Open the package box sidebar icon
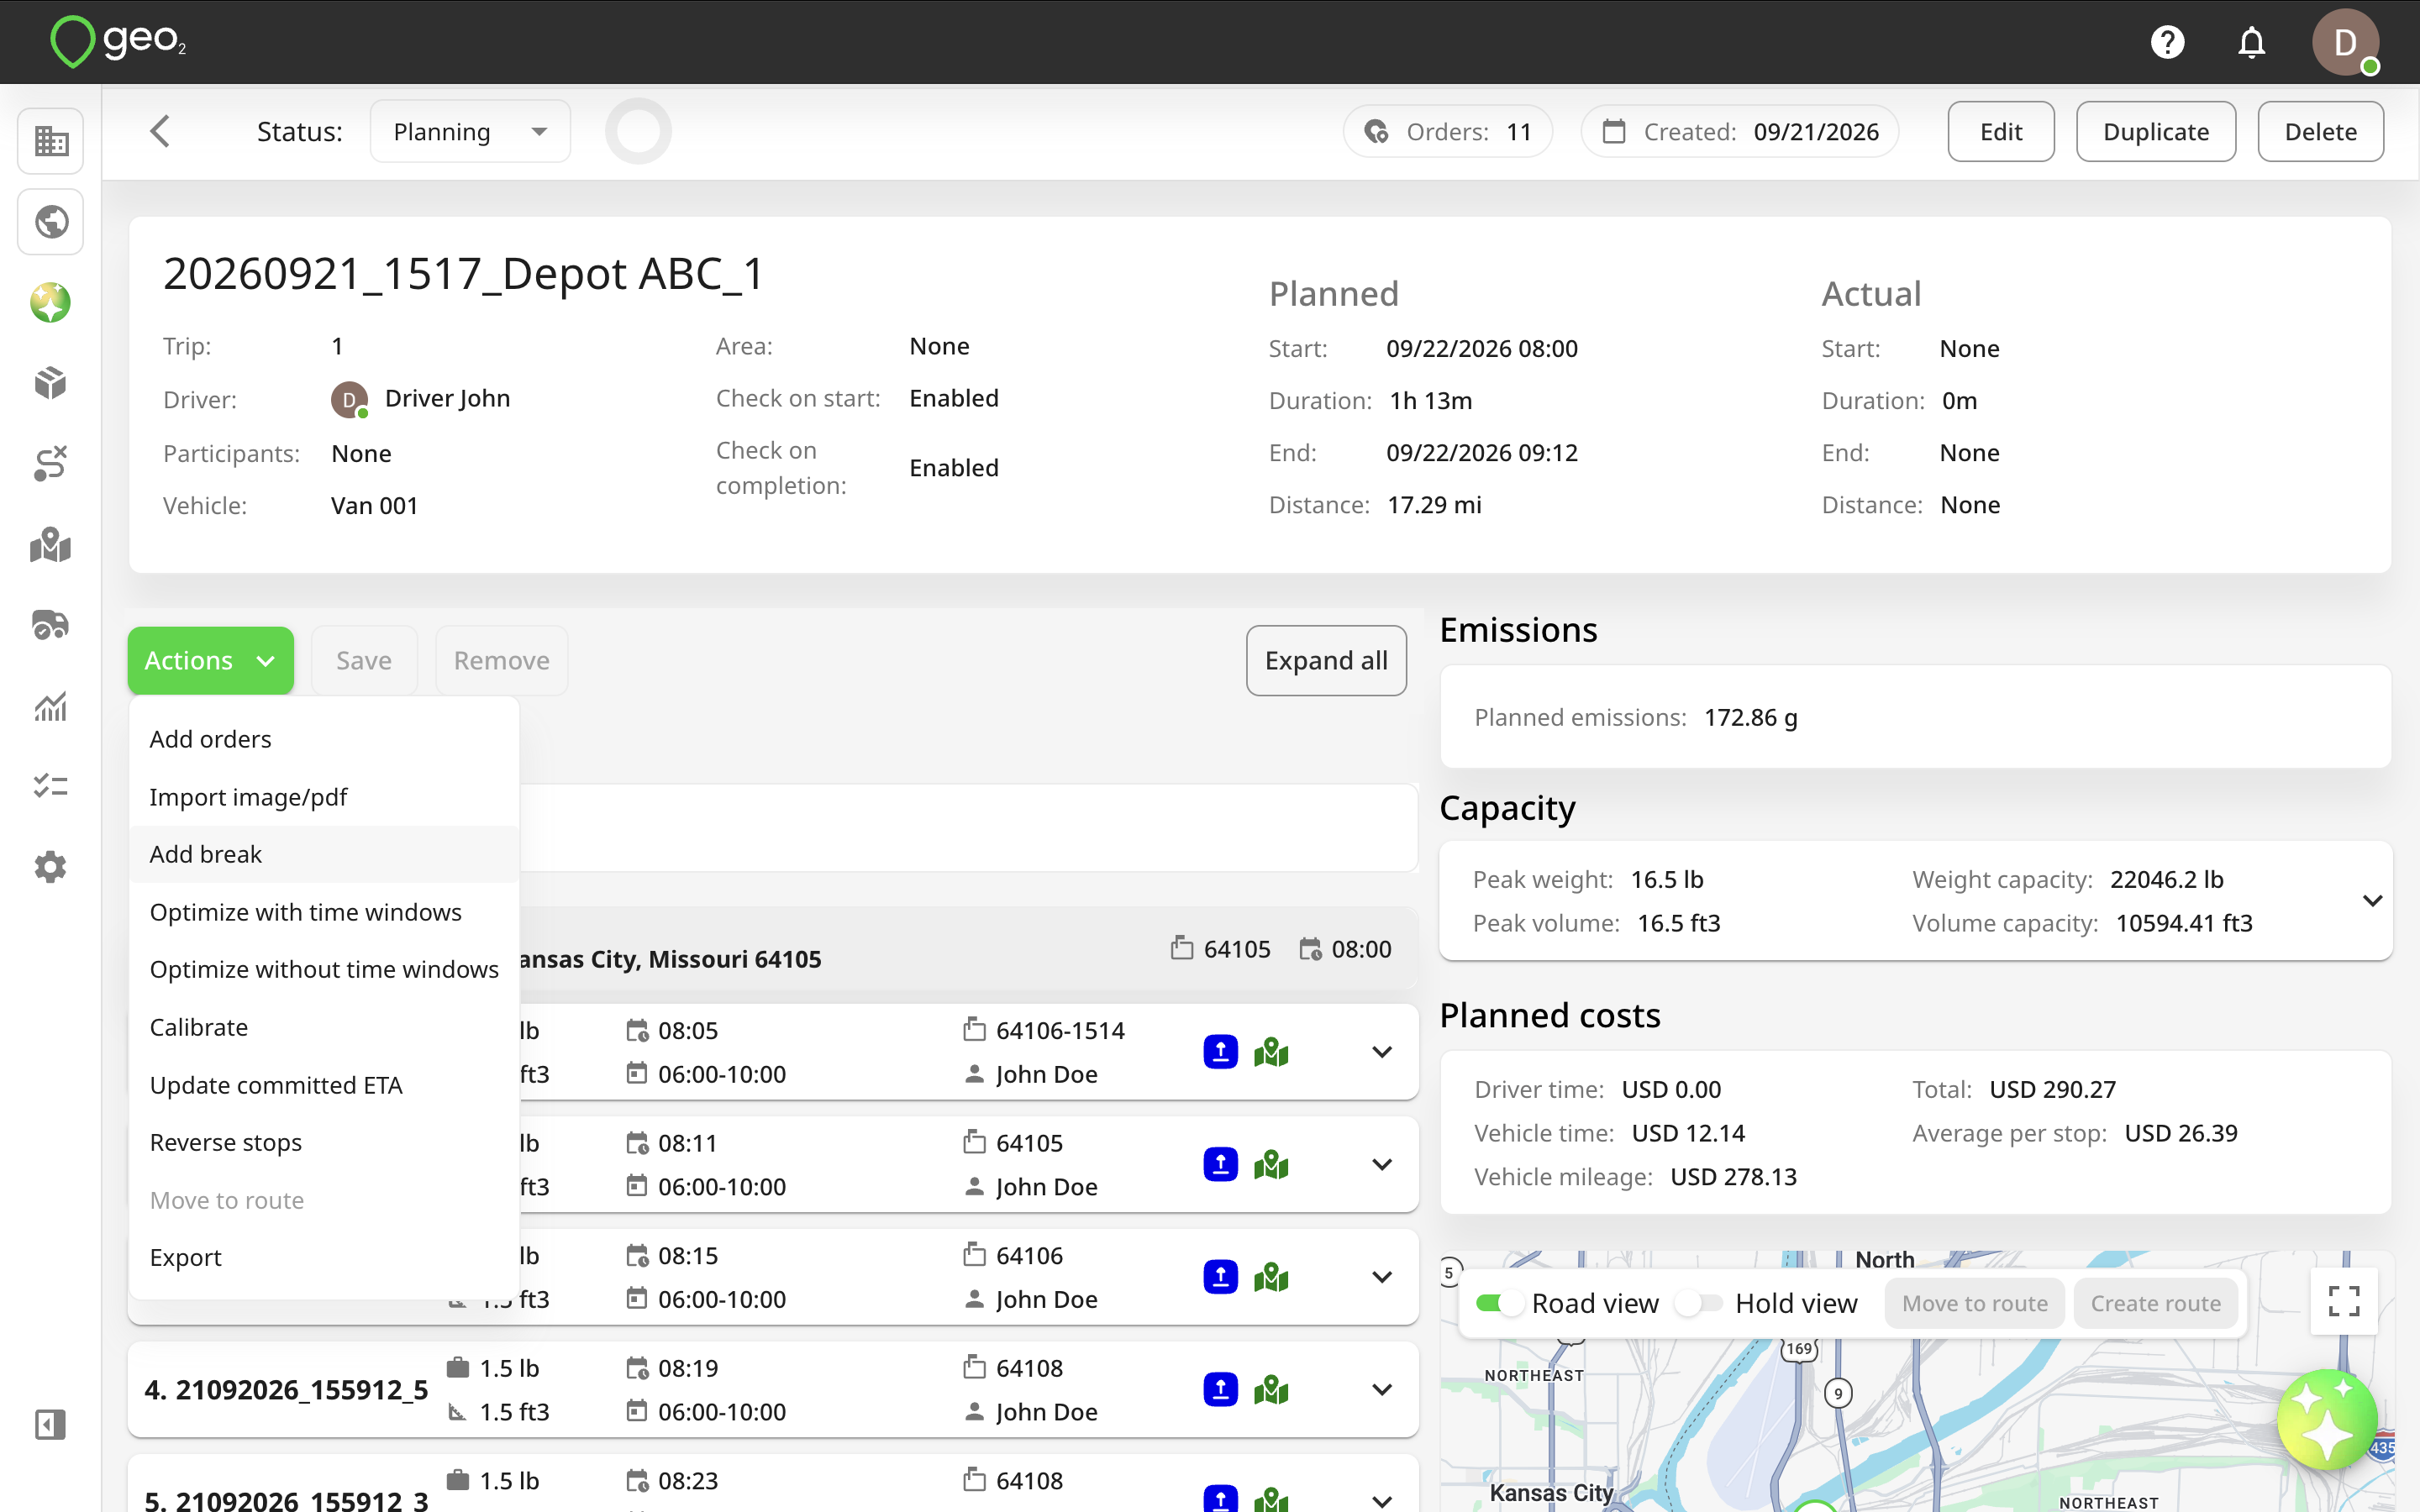 [x=51, y=383]
